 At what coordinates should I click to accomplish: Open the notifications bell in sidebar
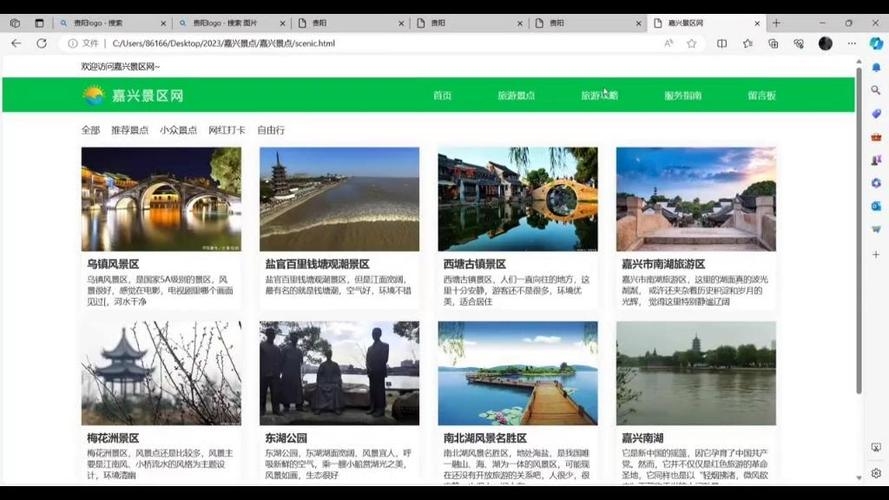pos(876,67)
